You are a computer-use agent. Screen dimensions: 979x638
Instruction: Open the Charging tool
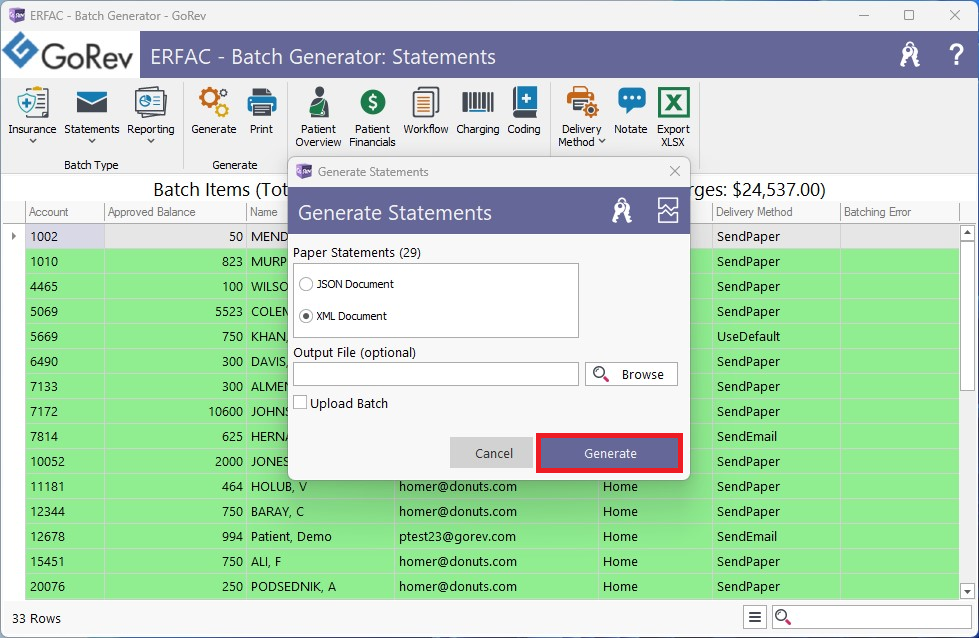tap(478, 111)
